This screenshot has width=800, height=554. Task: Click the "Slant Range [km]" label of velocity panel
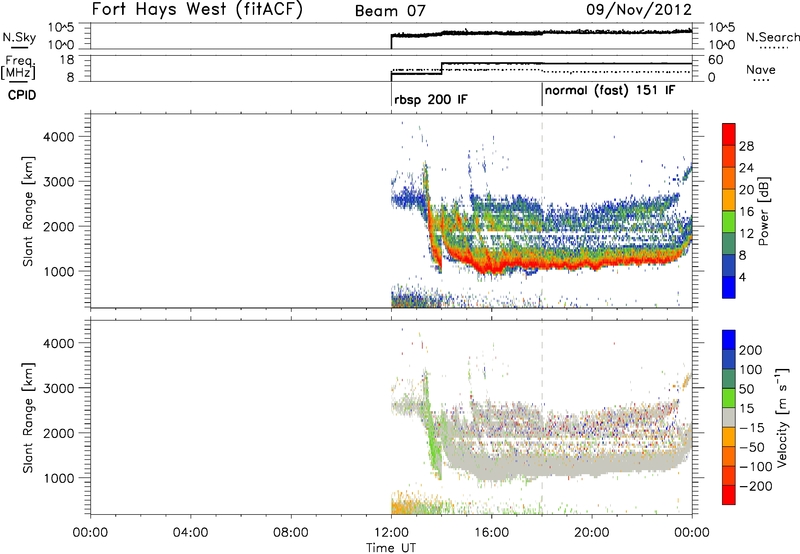28,417
